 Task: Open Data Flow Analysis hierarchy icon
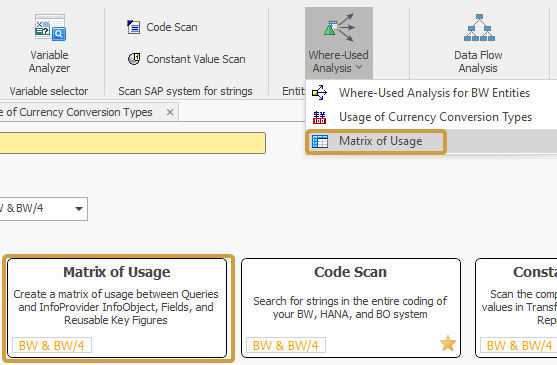[x=479, y=28]
